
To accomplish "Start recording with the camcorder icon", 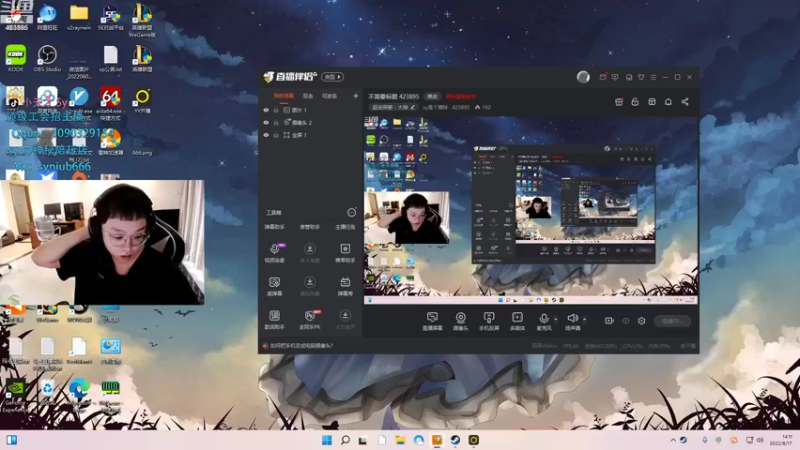I will coord(609,321).
